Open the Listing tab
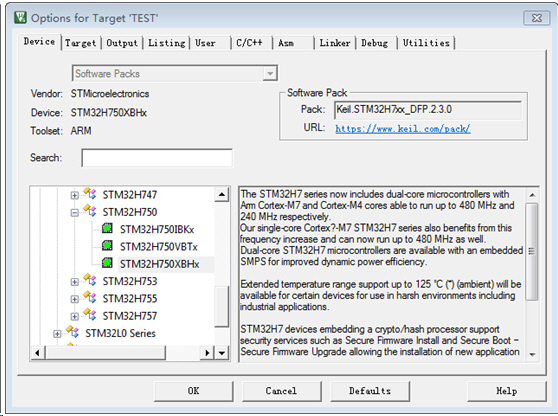 167,43
